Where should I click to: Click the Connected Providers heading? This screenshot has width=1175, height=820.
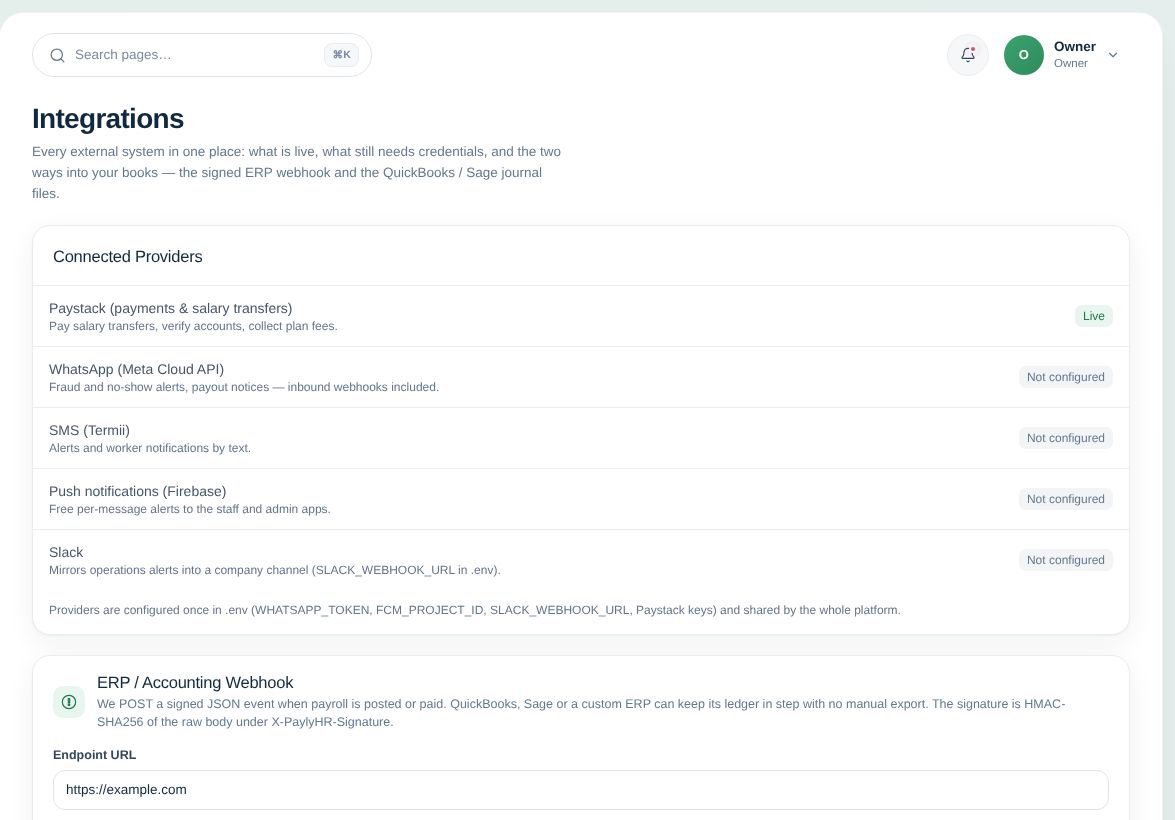click(127, 256)
